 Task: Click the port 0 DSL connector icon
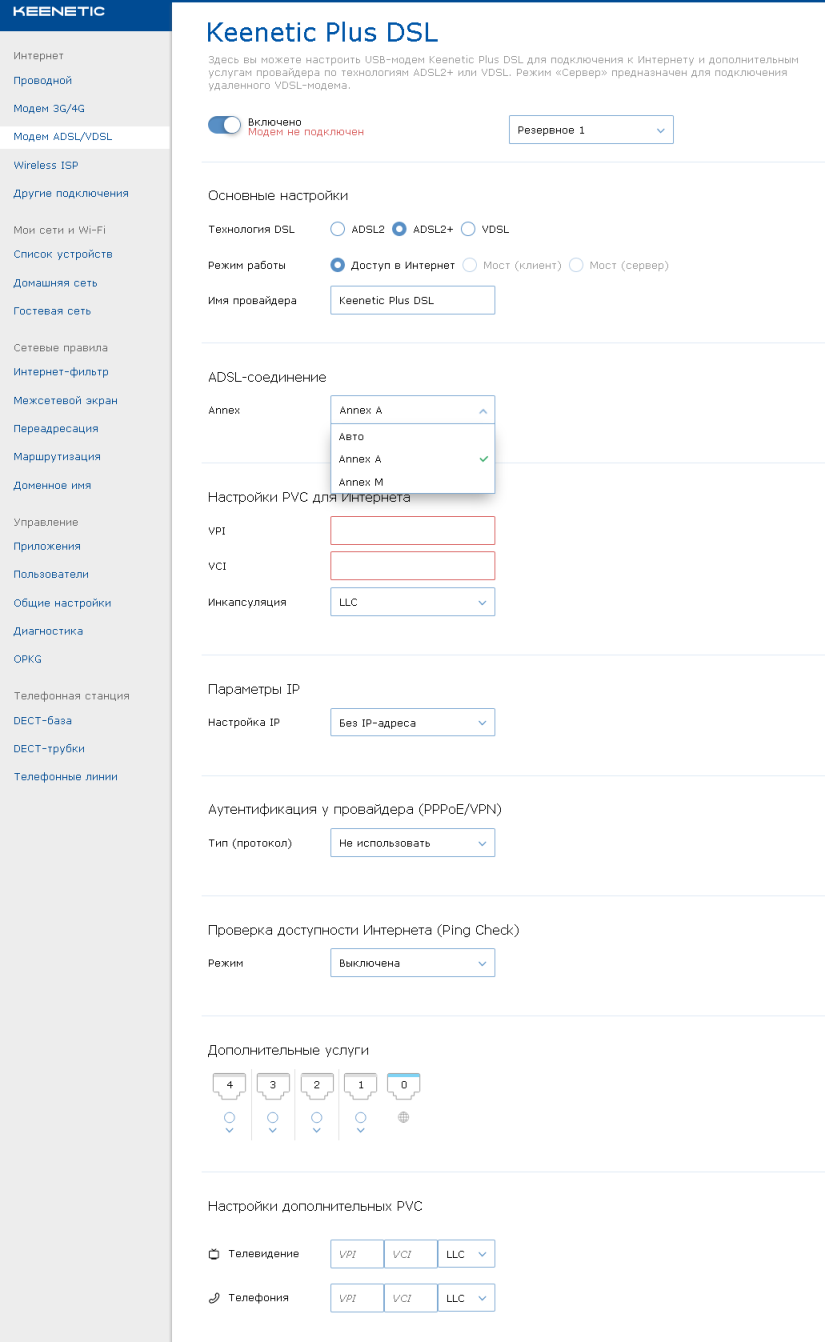point(404,1085)
